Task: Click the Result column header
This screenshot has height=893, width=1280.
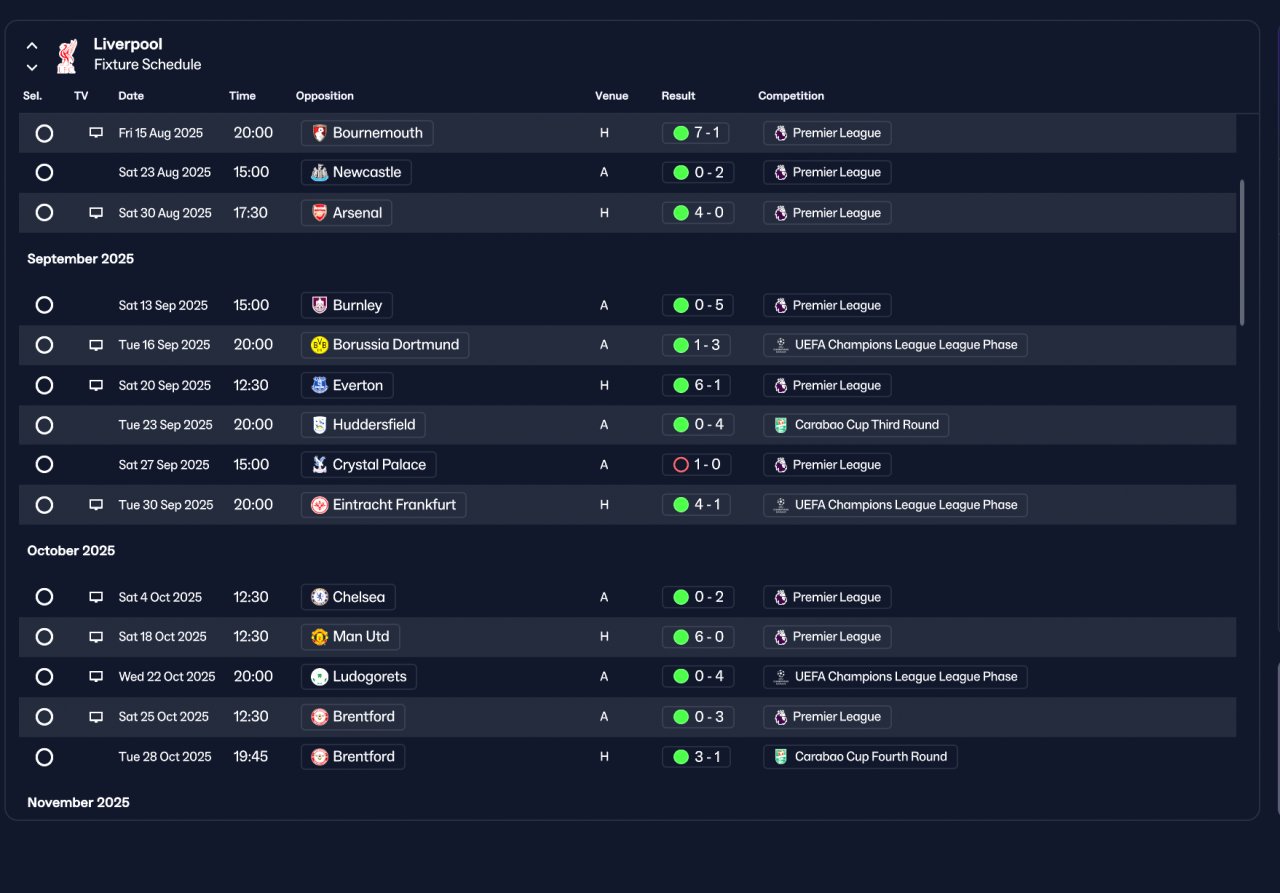Action: point(678,96)
